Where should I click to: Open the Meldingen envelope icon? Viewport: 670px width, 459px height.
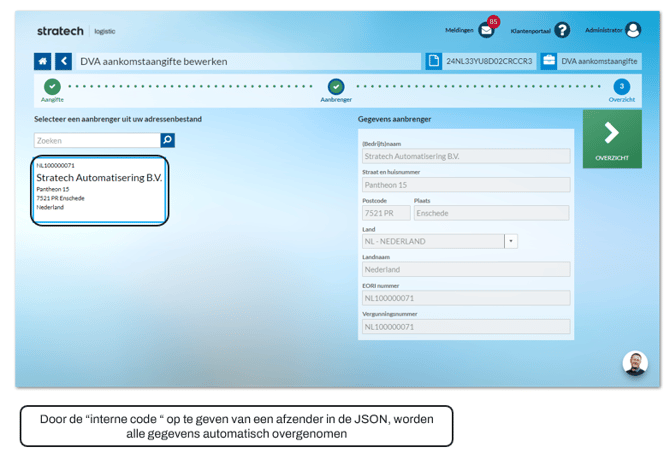(486, 31)
